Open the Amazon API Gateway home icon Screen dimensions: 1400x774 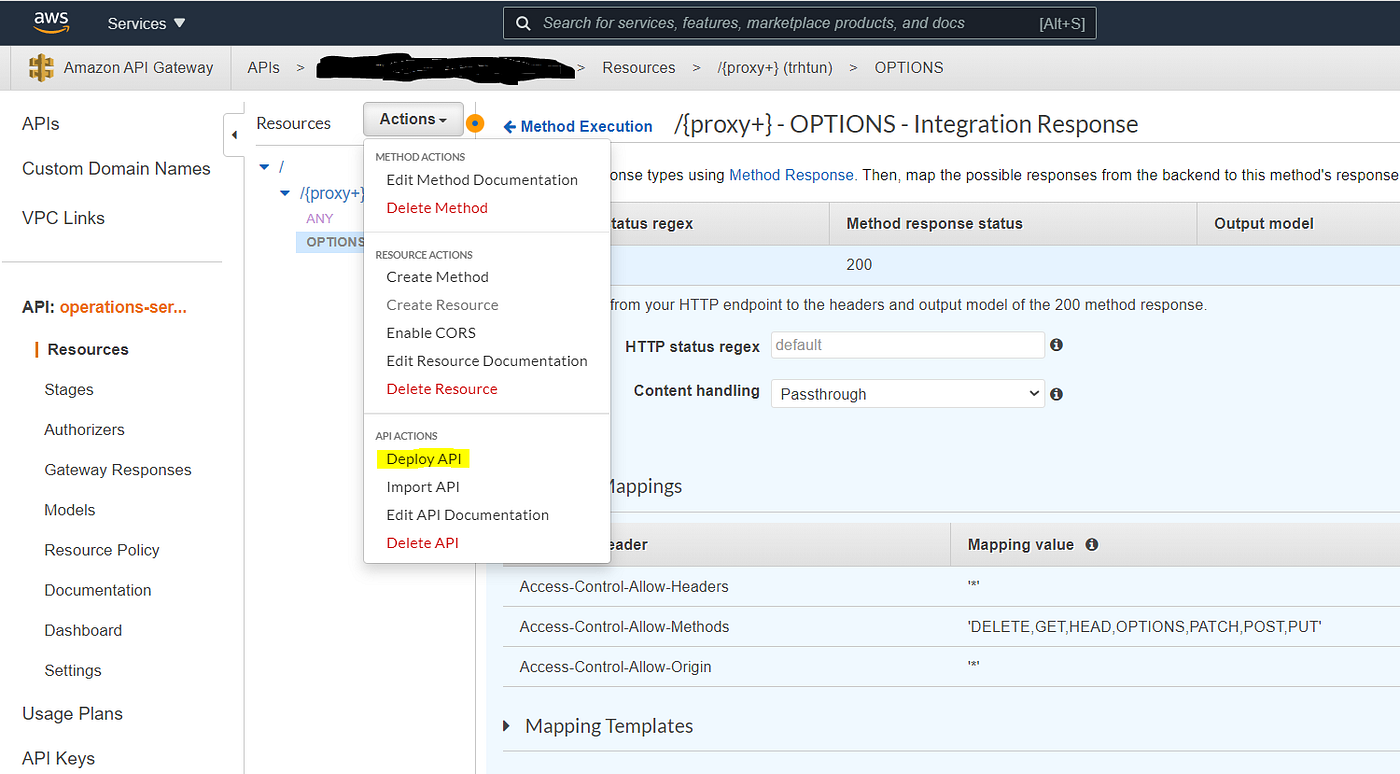41,68
